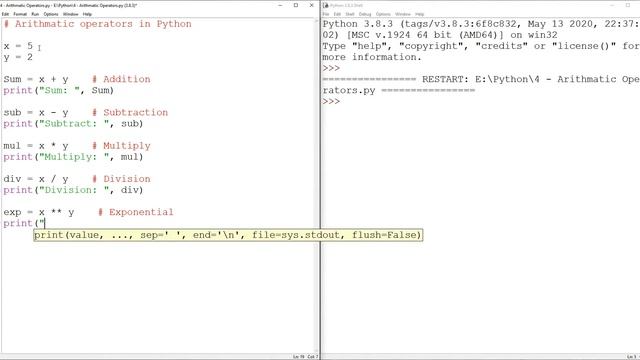Click the line "exp = x ** y"
This screenshot has height=360, width=640.
(39, 212)
